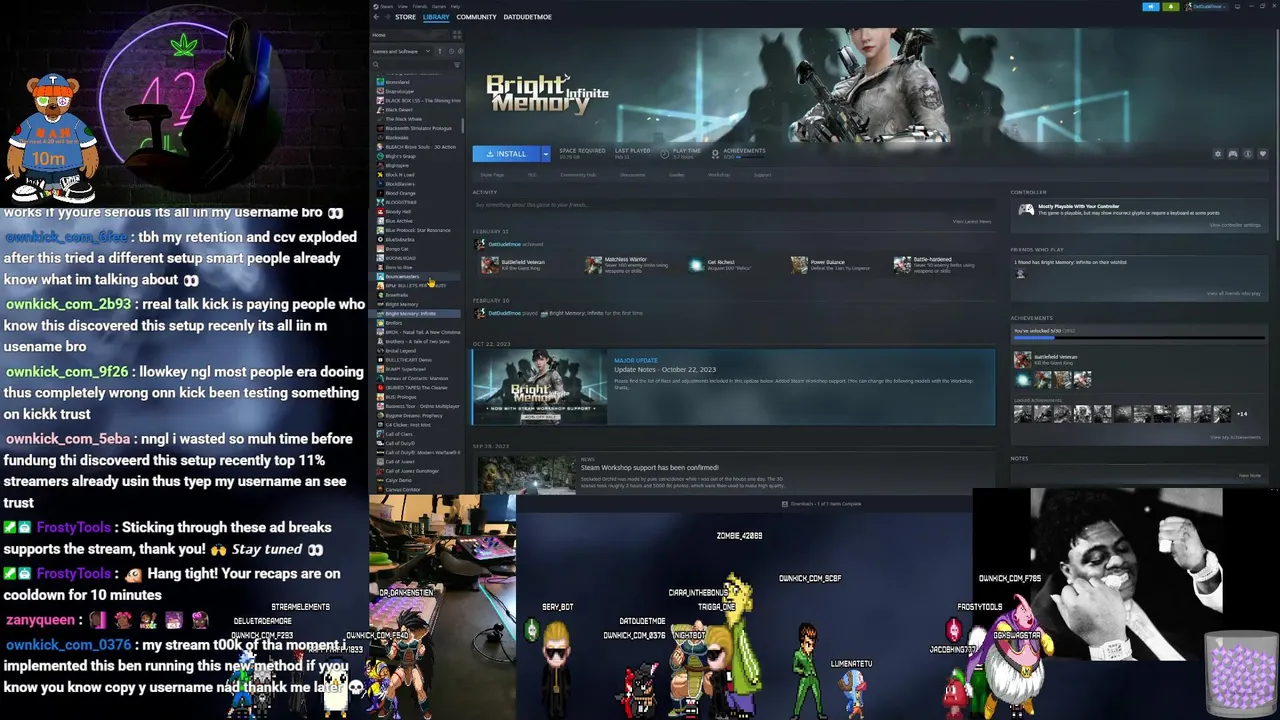Click the controller icon in Controller panel
Screen dimensions: 1280x720
click(x=1026, y=209)
